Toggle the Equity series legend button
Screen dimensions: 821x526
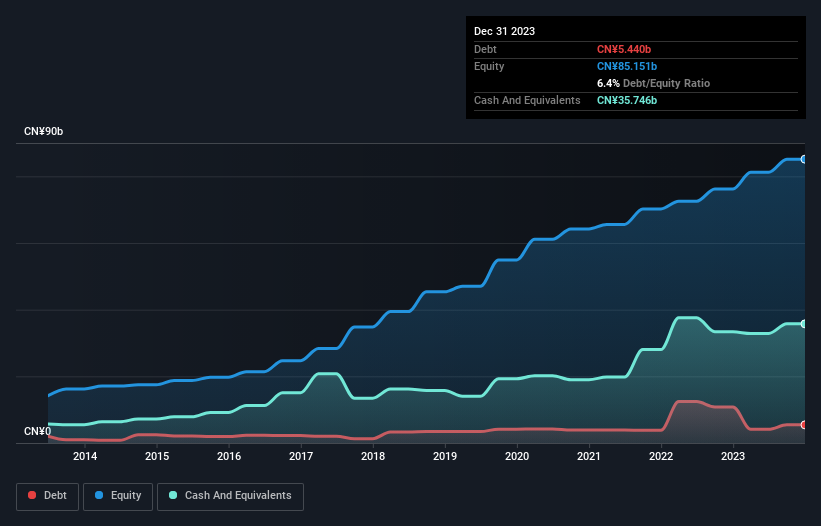click(x=118, y=496)
